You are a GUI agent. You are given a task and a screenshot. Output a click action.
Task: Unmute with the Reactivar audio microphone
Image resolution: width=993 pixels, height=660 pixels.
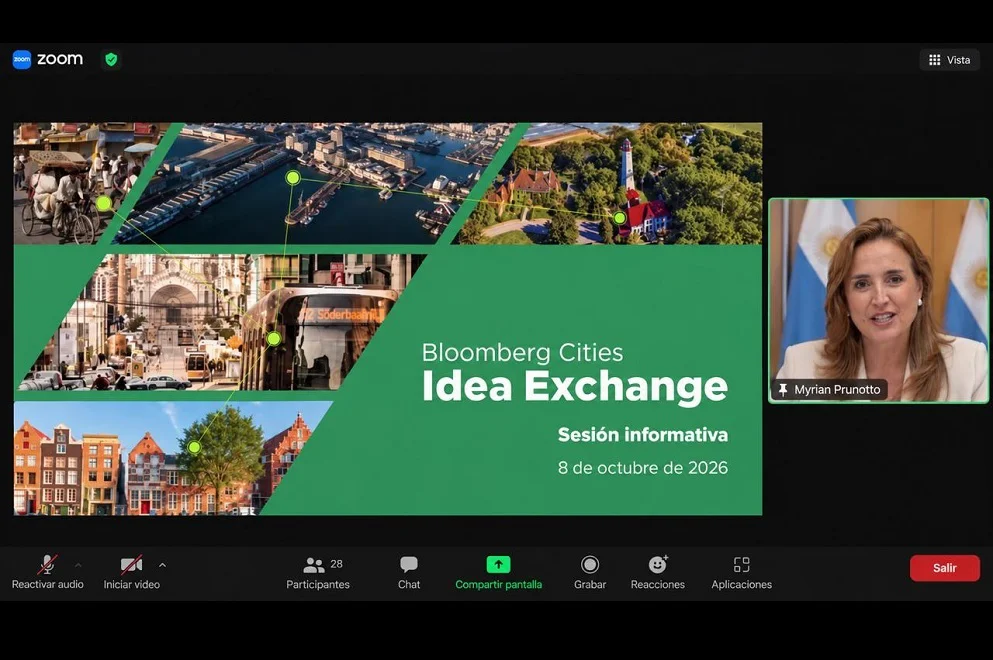[x=47, y=572]
